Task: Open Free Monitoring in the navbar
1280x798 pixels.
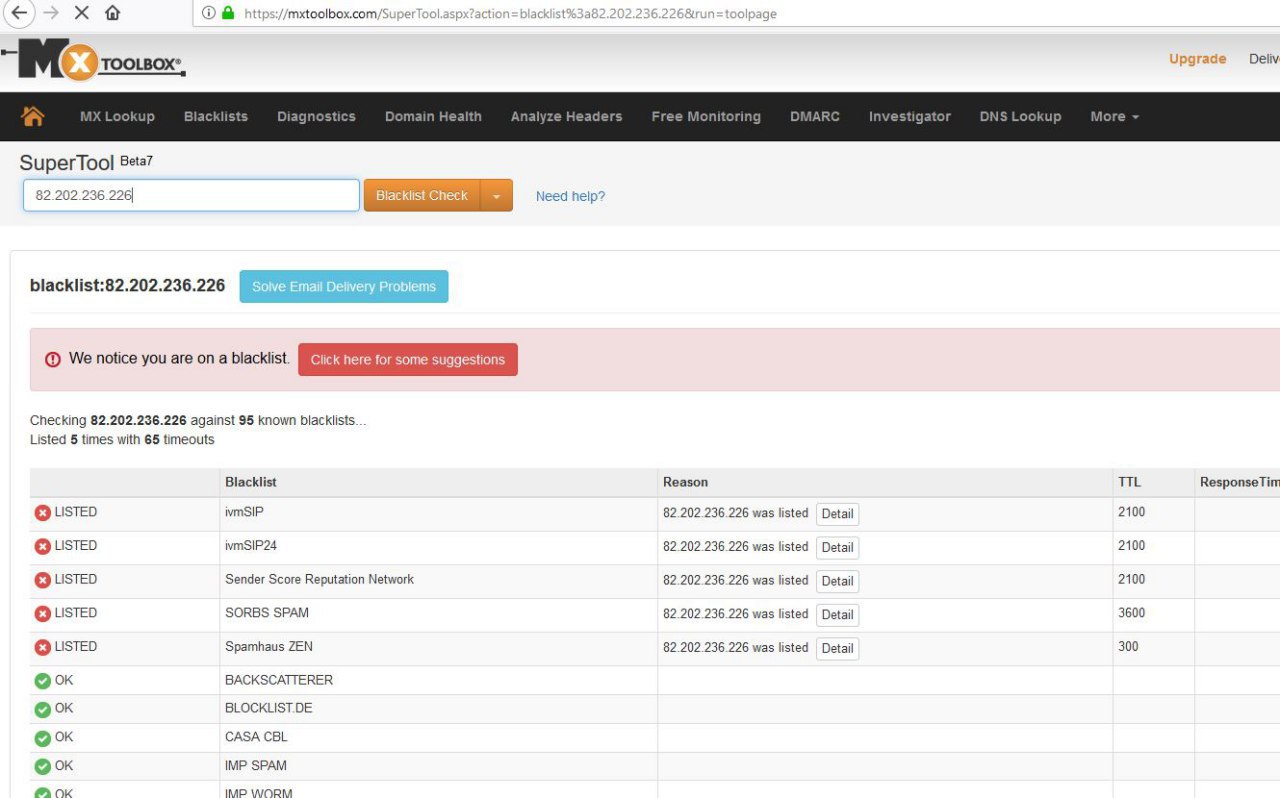Action: [x=706, y=116]
